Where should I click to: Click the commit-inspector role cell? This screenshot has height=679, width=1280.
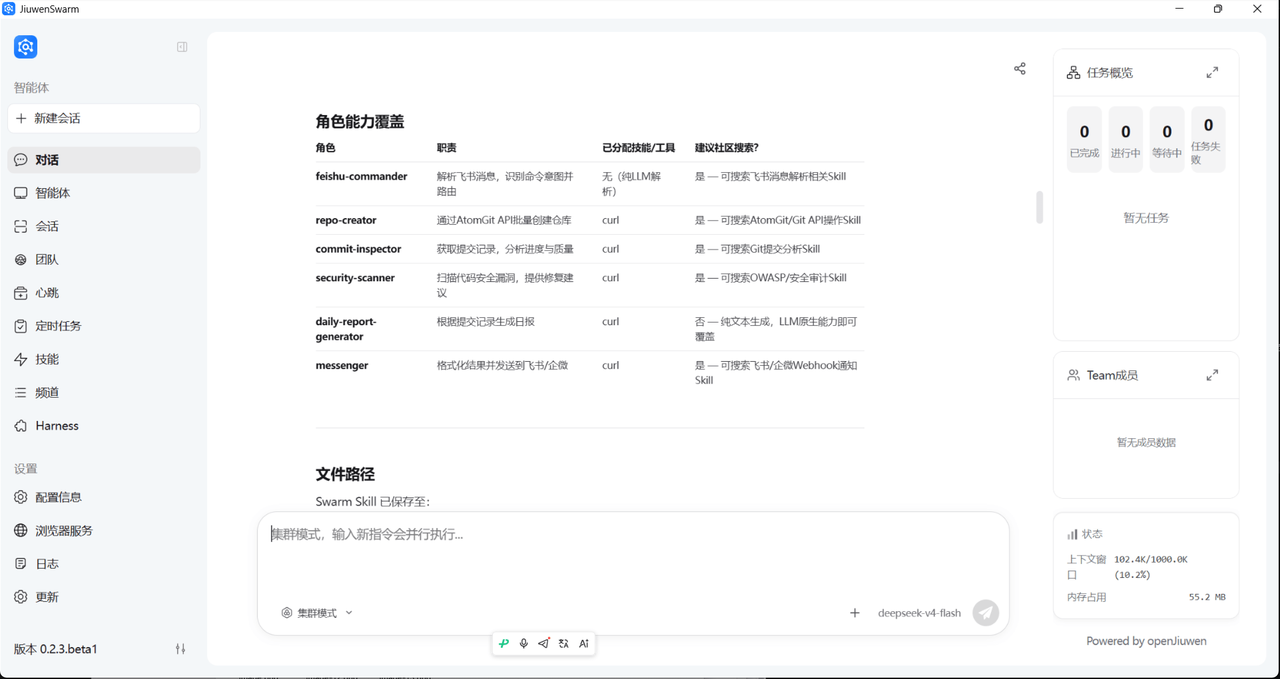pos(358,249)
